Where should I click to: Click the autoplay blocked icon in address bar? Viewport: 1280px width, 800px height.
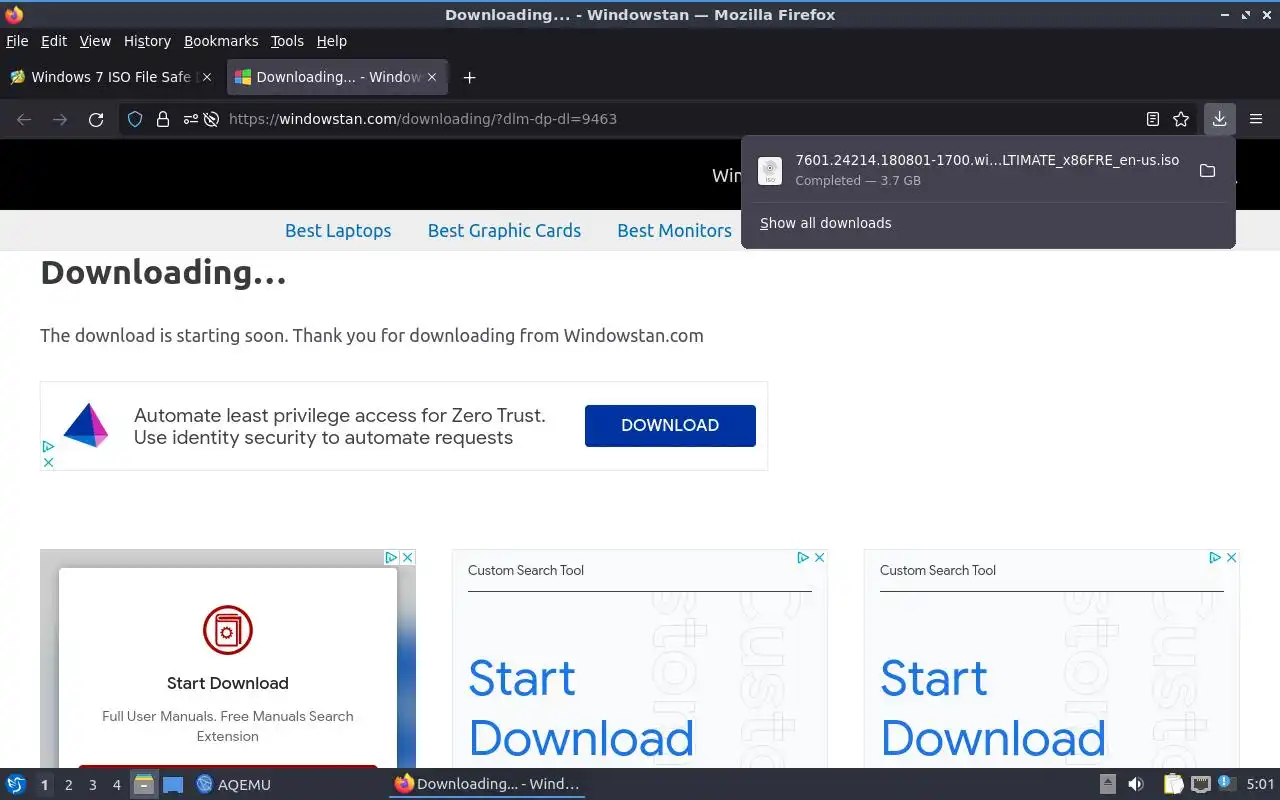211,119
